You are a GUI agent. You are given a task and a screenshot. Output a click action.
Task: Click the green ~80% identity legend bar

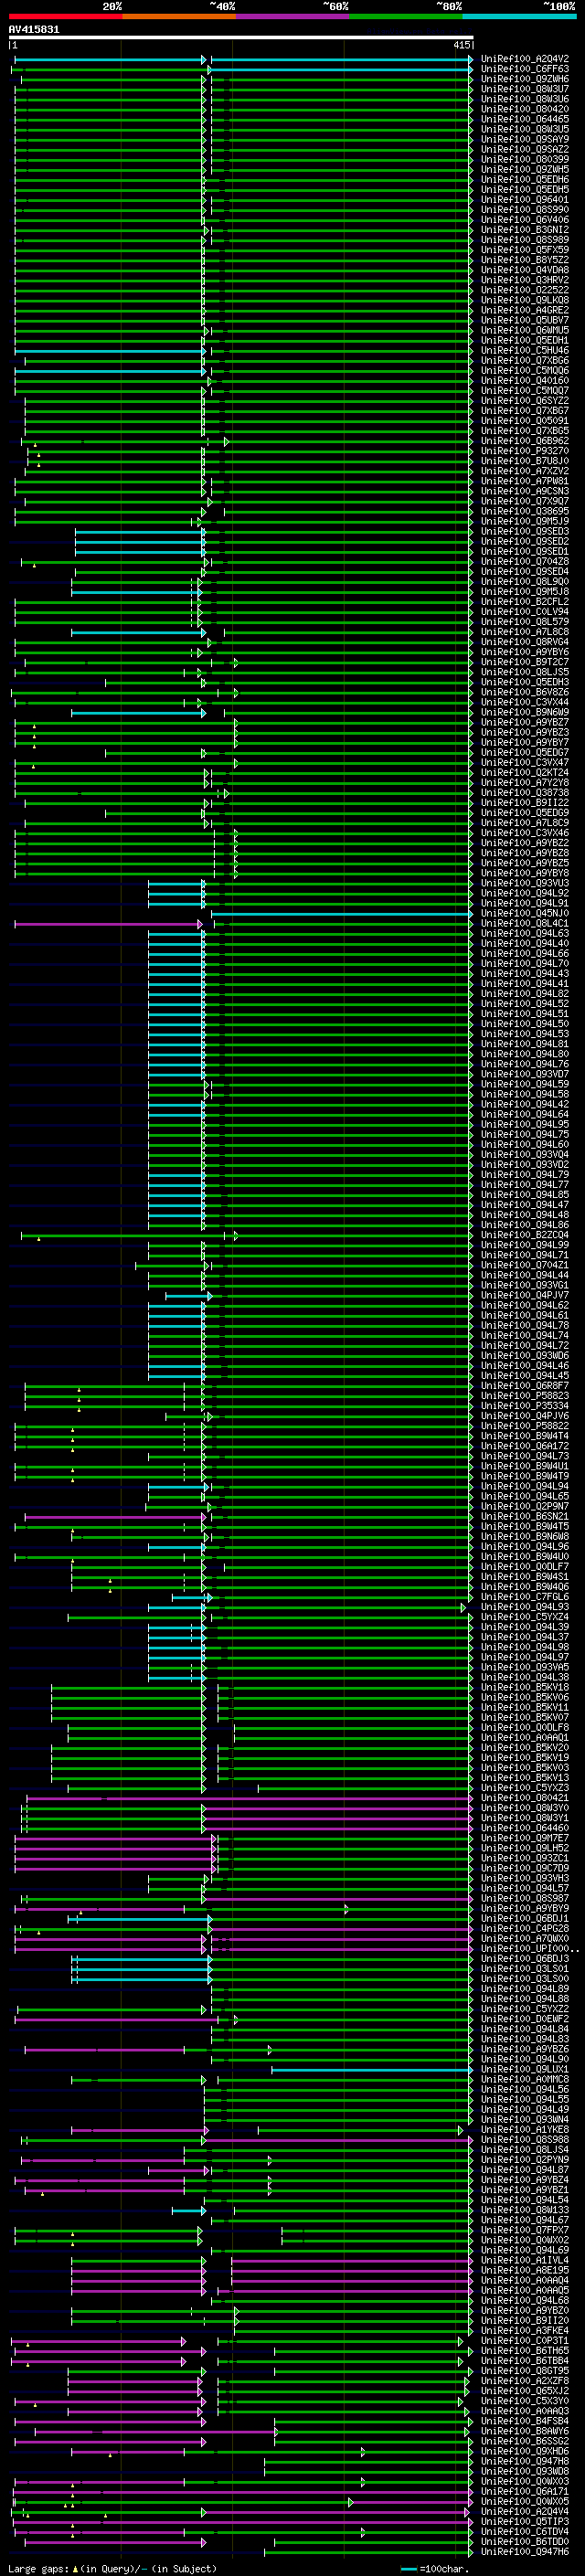point(405,16)
